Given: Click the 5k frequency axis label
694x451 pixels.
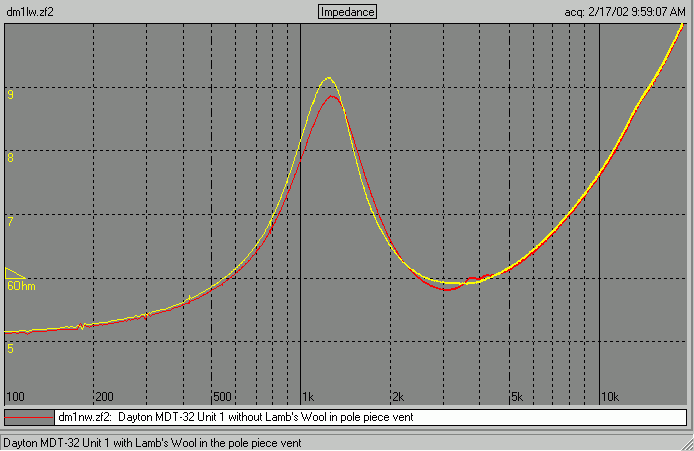Looking at the screenshot, I should [517, 397].
